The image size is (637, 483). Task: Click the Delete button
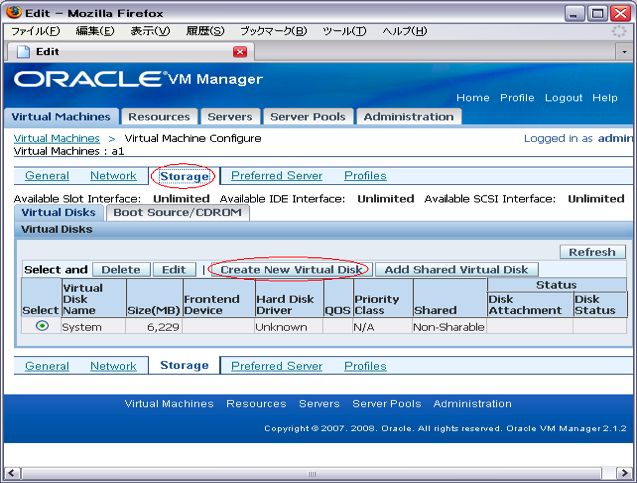(121, 270)
